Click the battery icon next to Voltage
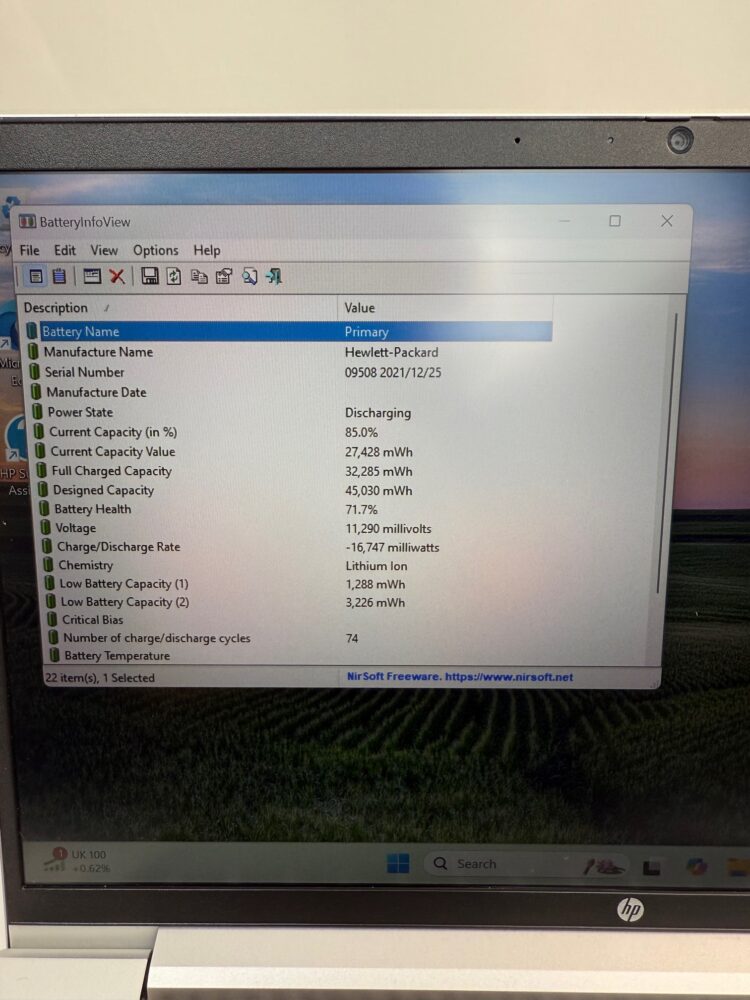The height and width of the screenshot is (1000, 750). [45, 527]
